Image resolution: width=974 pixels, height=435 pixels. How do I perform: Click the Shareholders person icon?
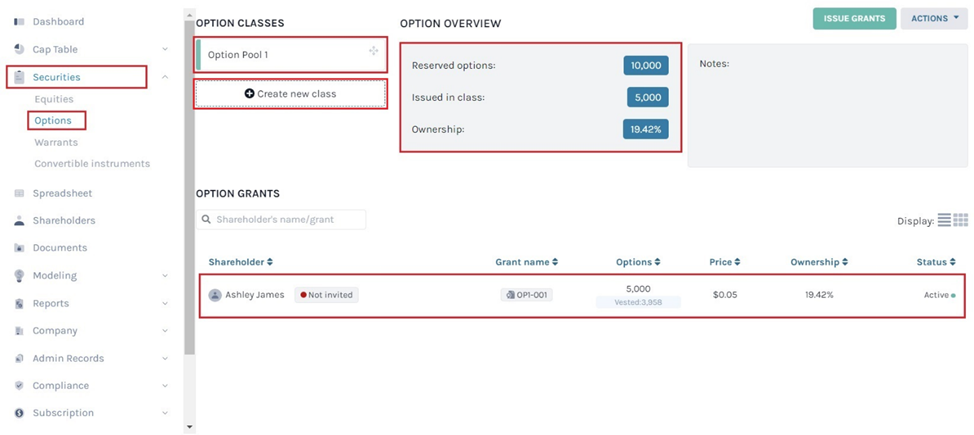[19, 221]
